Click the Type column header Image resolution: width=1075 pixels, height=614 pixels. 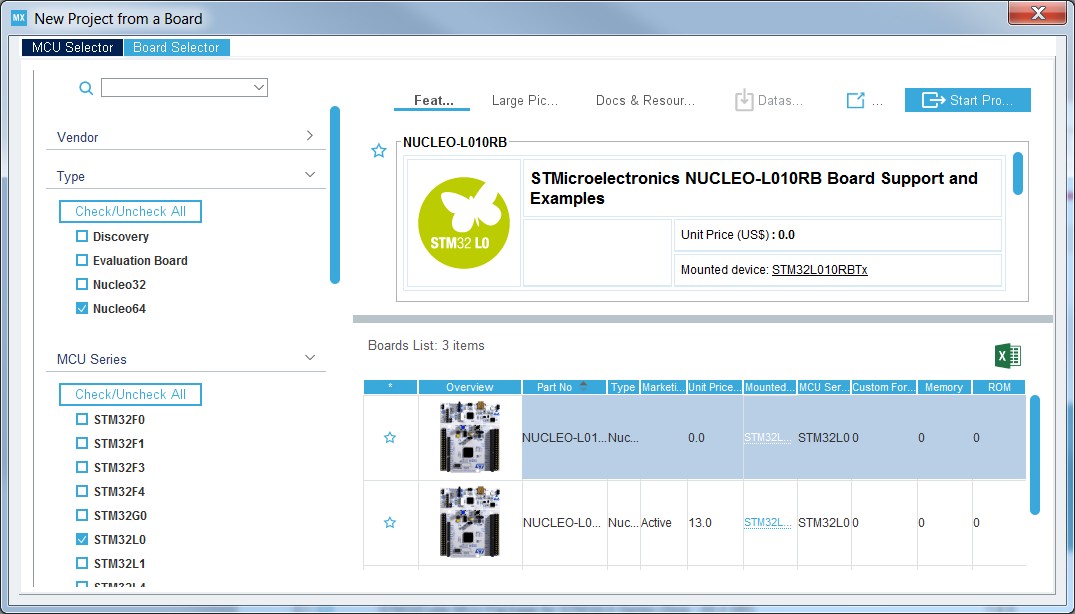(623, 387)
